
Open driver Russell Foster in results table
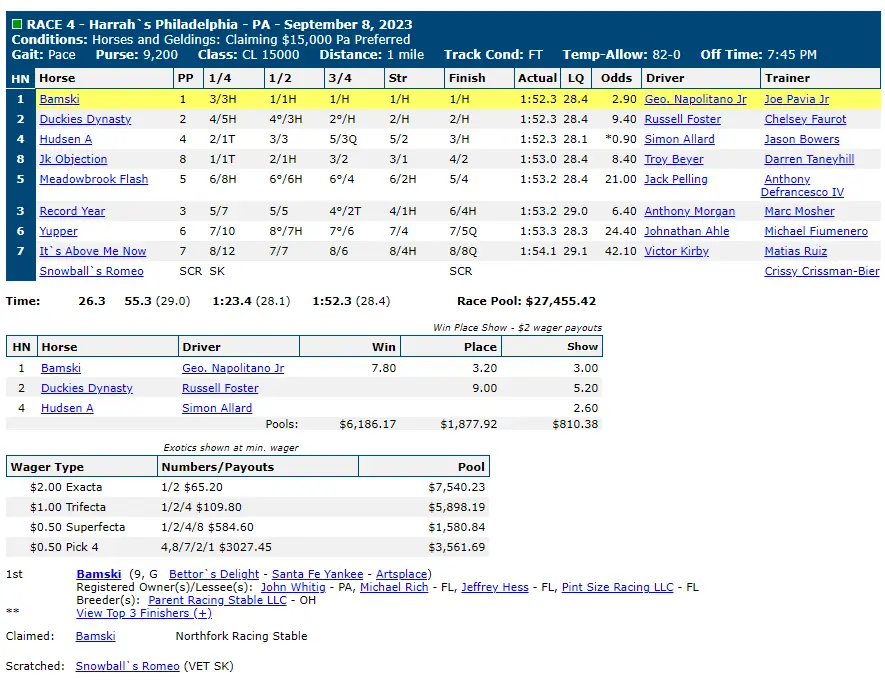[x=683, y=119]
